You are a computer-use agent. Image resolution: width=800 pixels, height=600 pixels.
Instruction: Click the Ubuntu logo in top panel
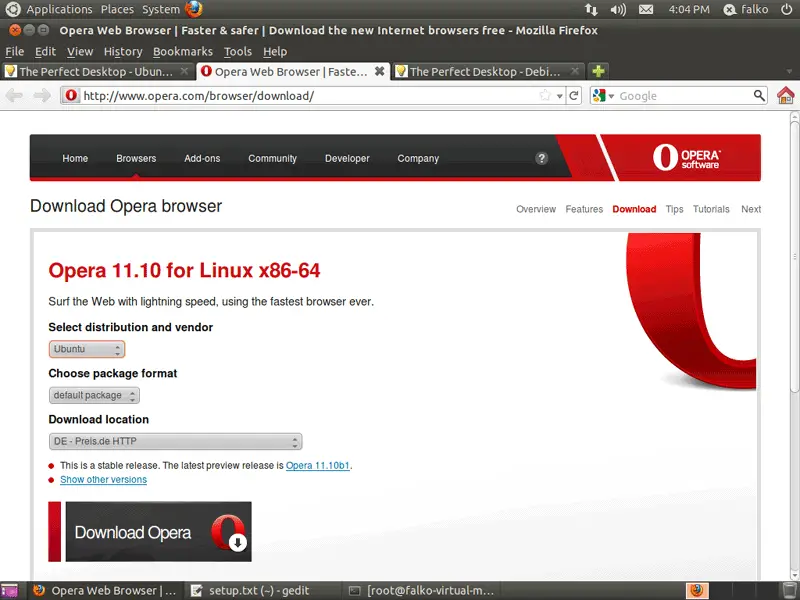12,9
